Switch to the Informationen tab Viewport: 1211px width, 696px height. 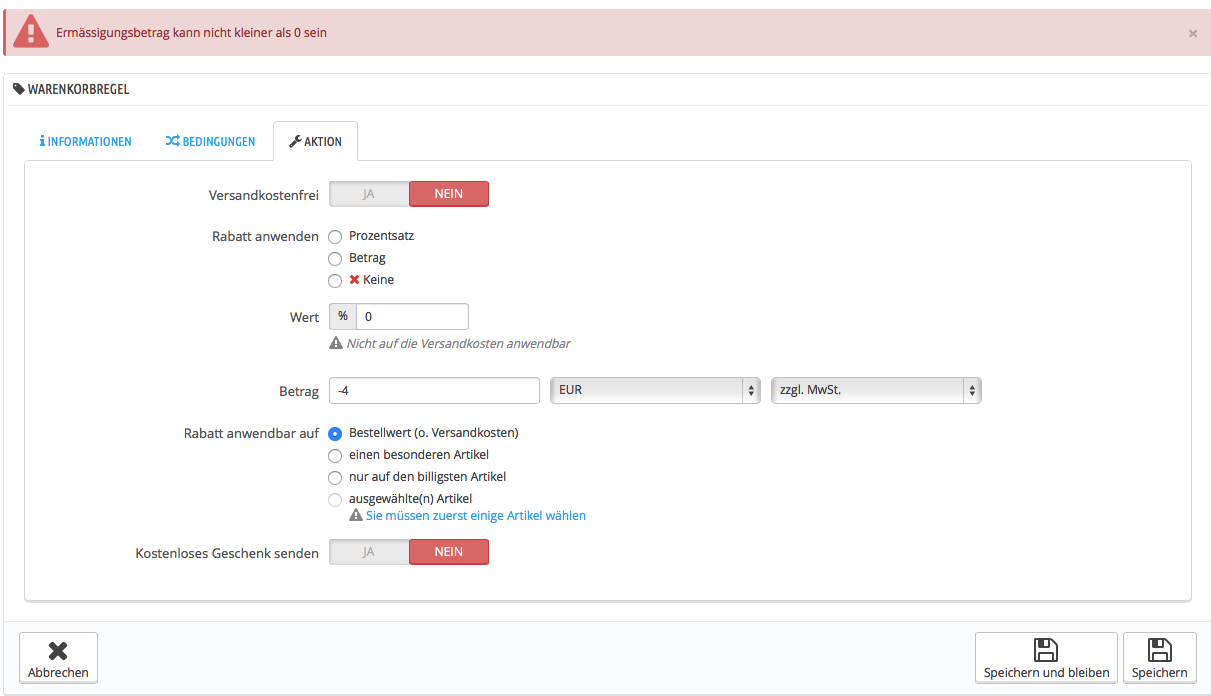click(86, 142)
